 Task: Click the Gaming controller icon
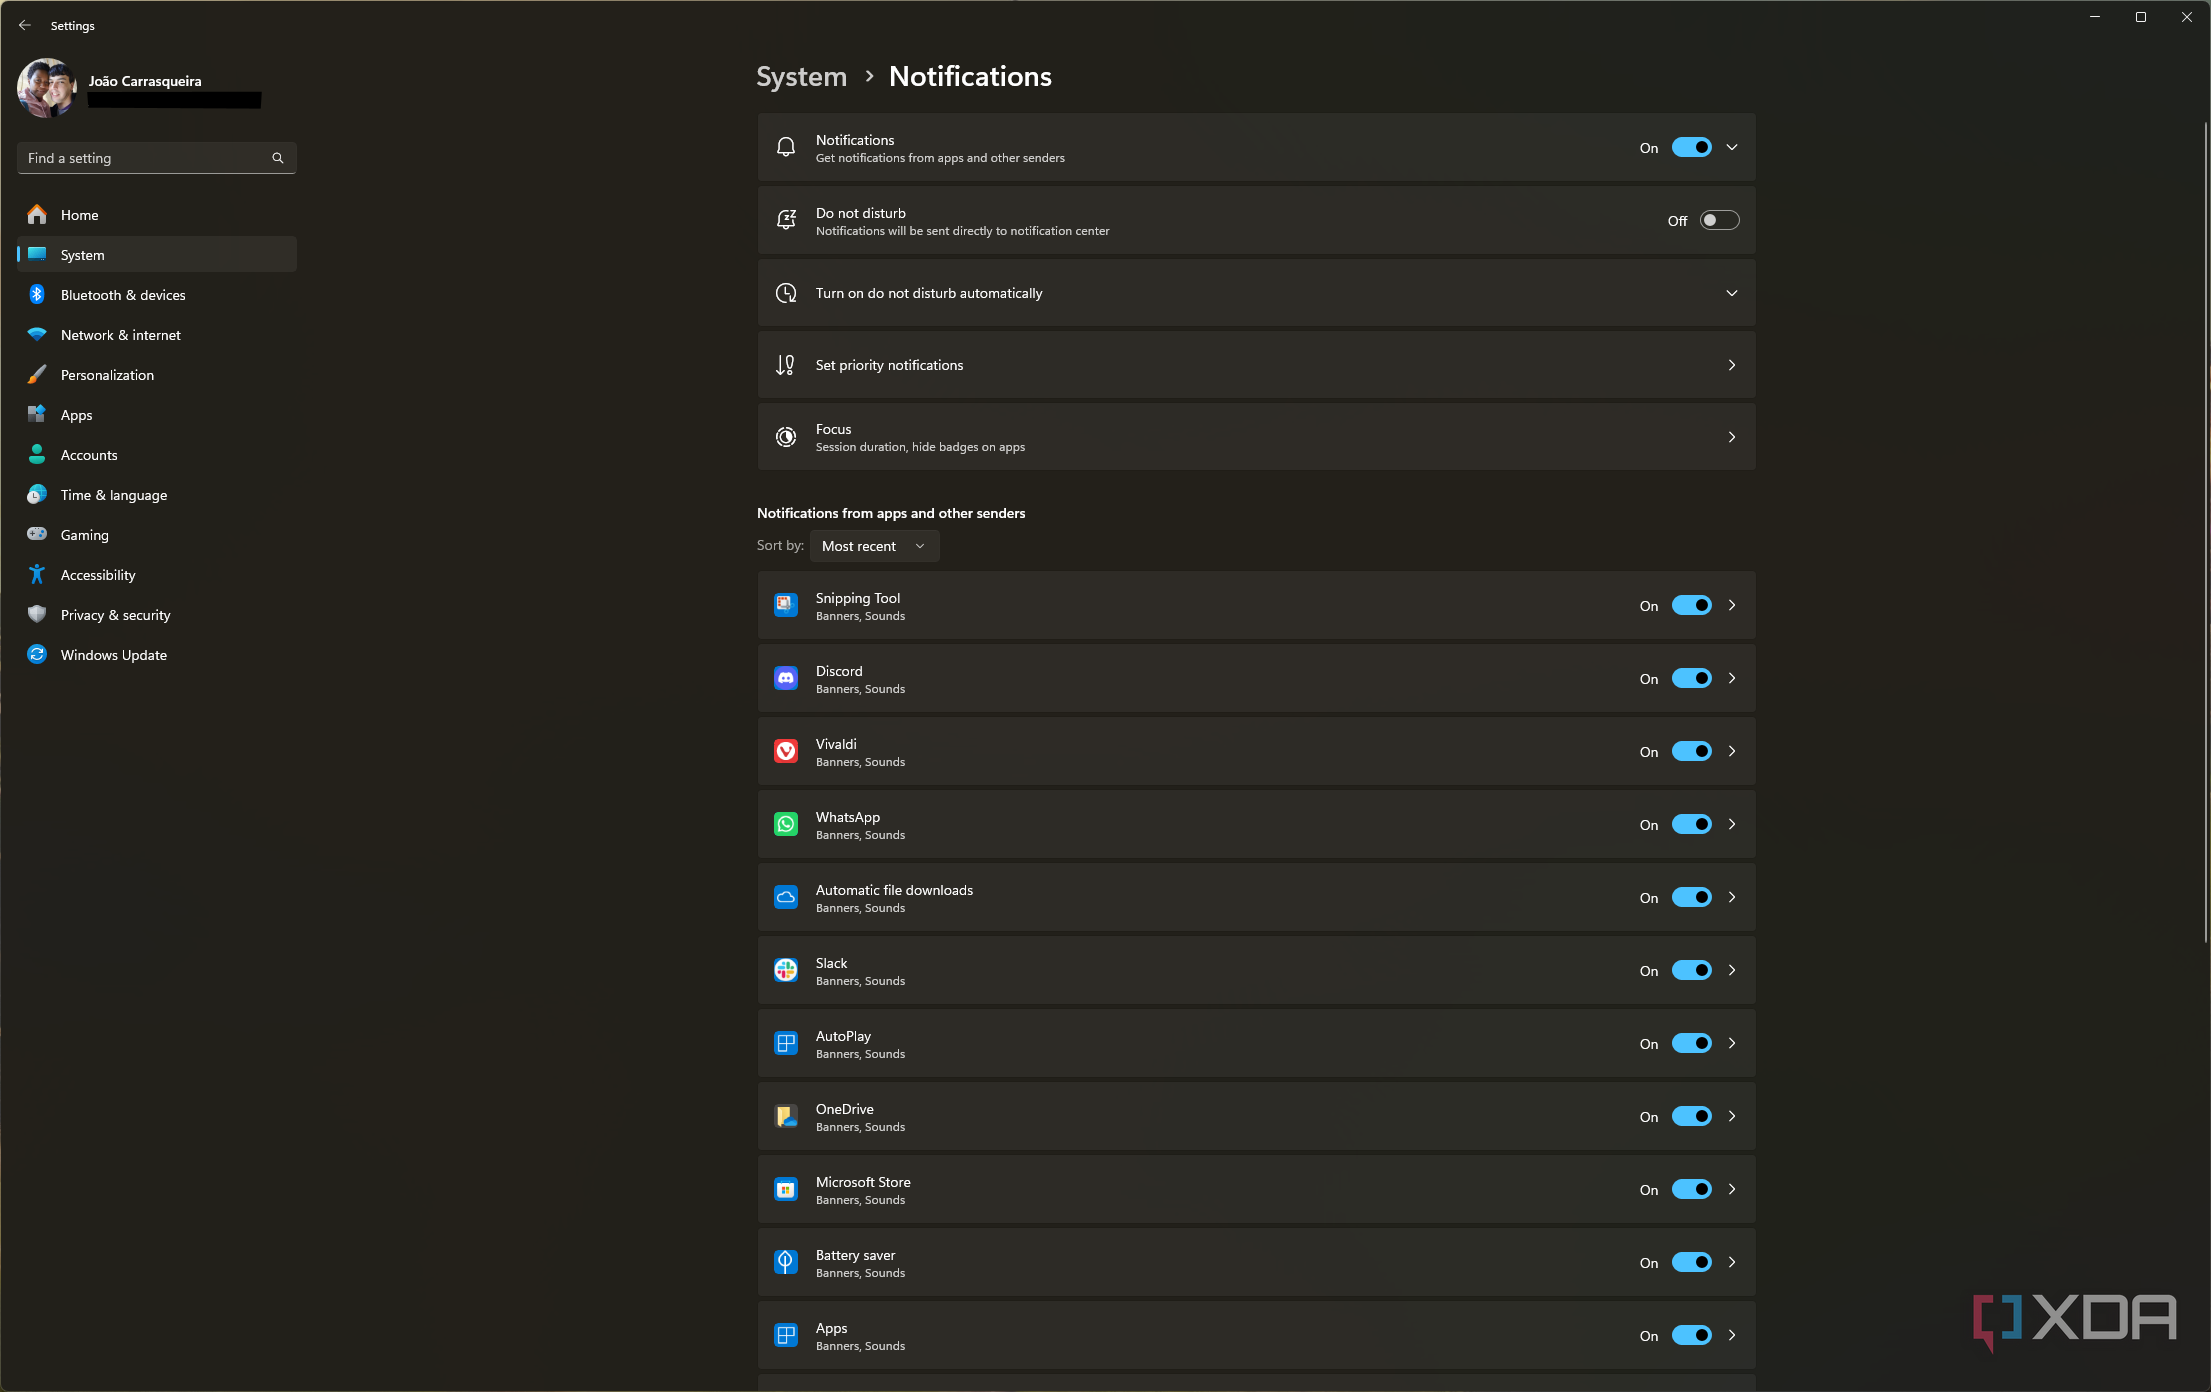click(37, 534)
